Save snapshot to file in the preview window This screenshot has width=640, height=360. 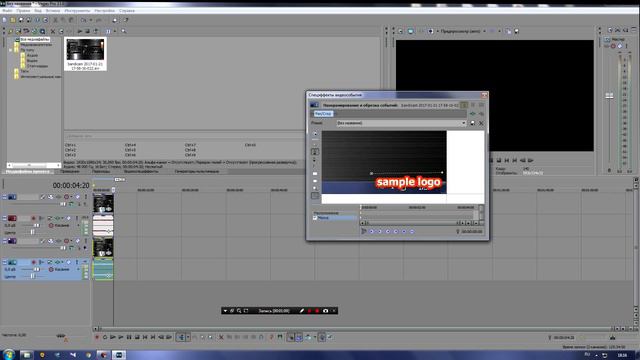coord(516,31)
